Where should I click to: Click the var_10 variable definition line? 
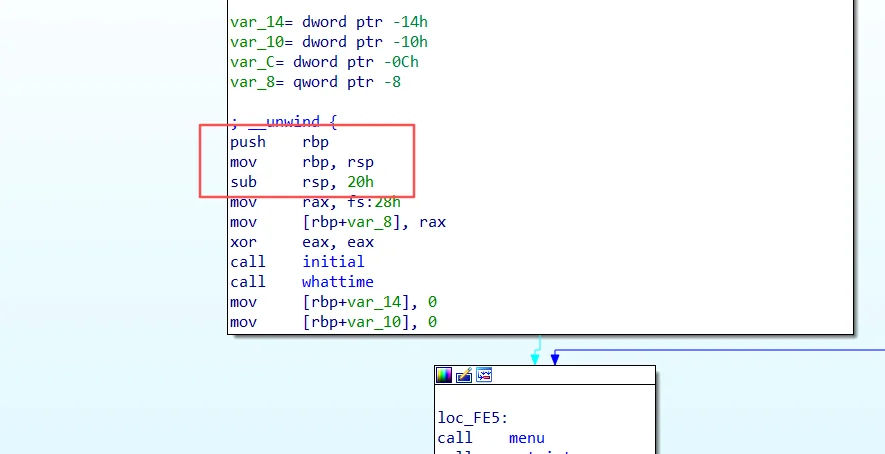point(328,42)
